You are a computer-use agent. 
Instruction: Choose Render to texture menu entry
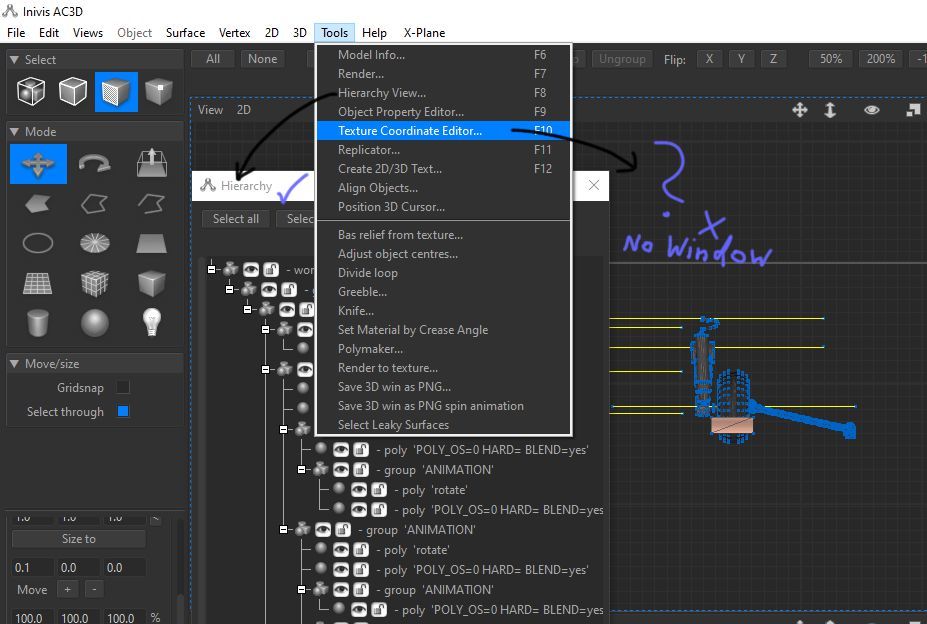click(443, 368)
